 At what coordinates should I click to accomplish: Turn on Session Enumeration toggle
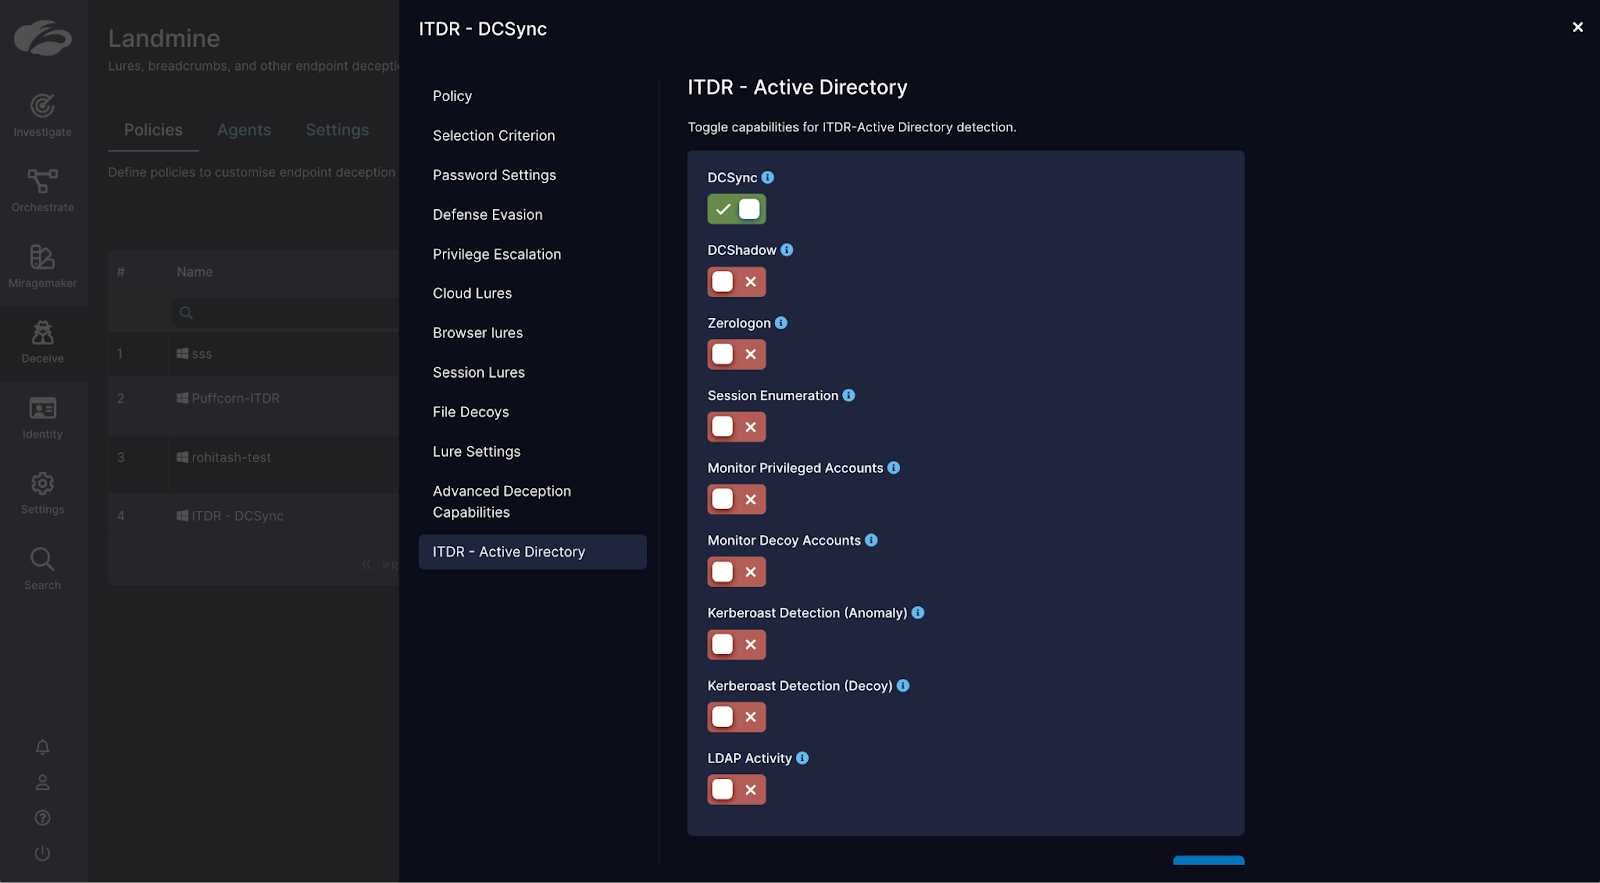[736, 427]
